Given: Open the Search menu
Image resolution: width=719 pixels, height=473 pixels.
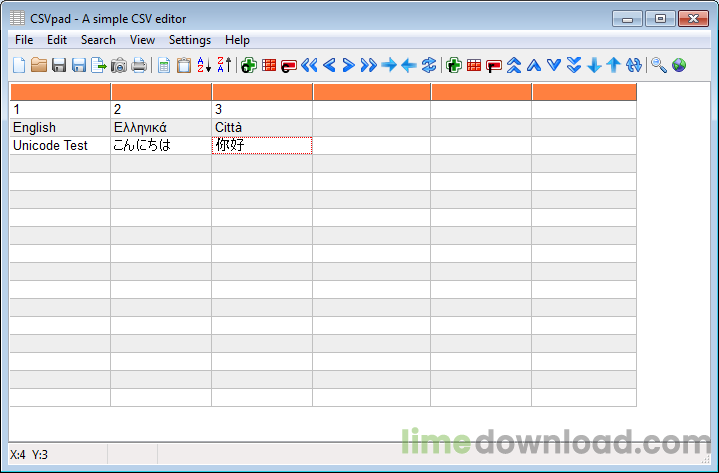Looking at the screenshot, I should click(98, 40).
